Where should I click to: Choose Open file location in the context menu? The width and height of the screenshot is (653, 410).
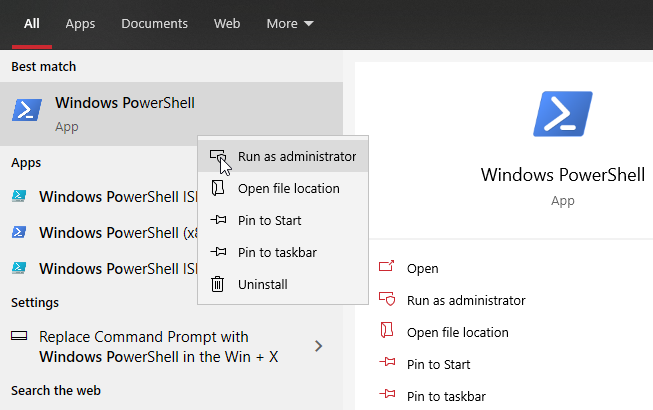click(283, 189)
